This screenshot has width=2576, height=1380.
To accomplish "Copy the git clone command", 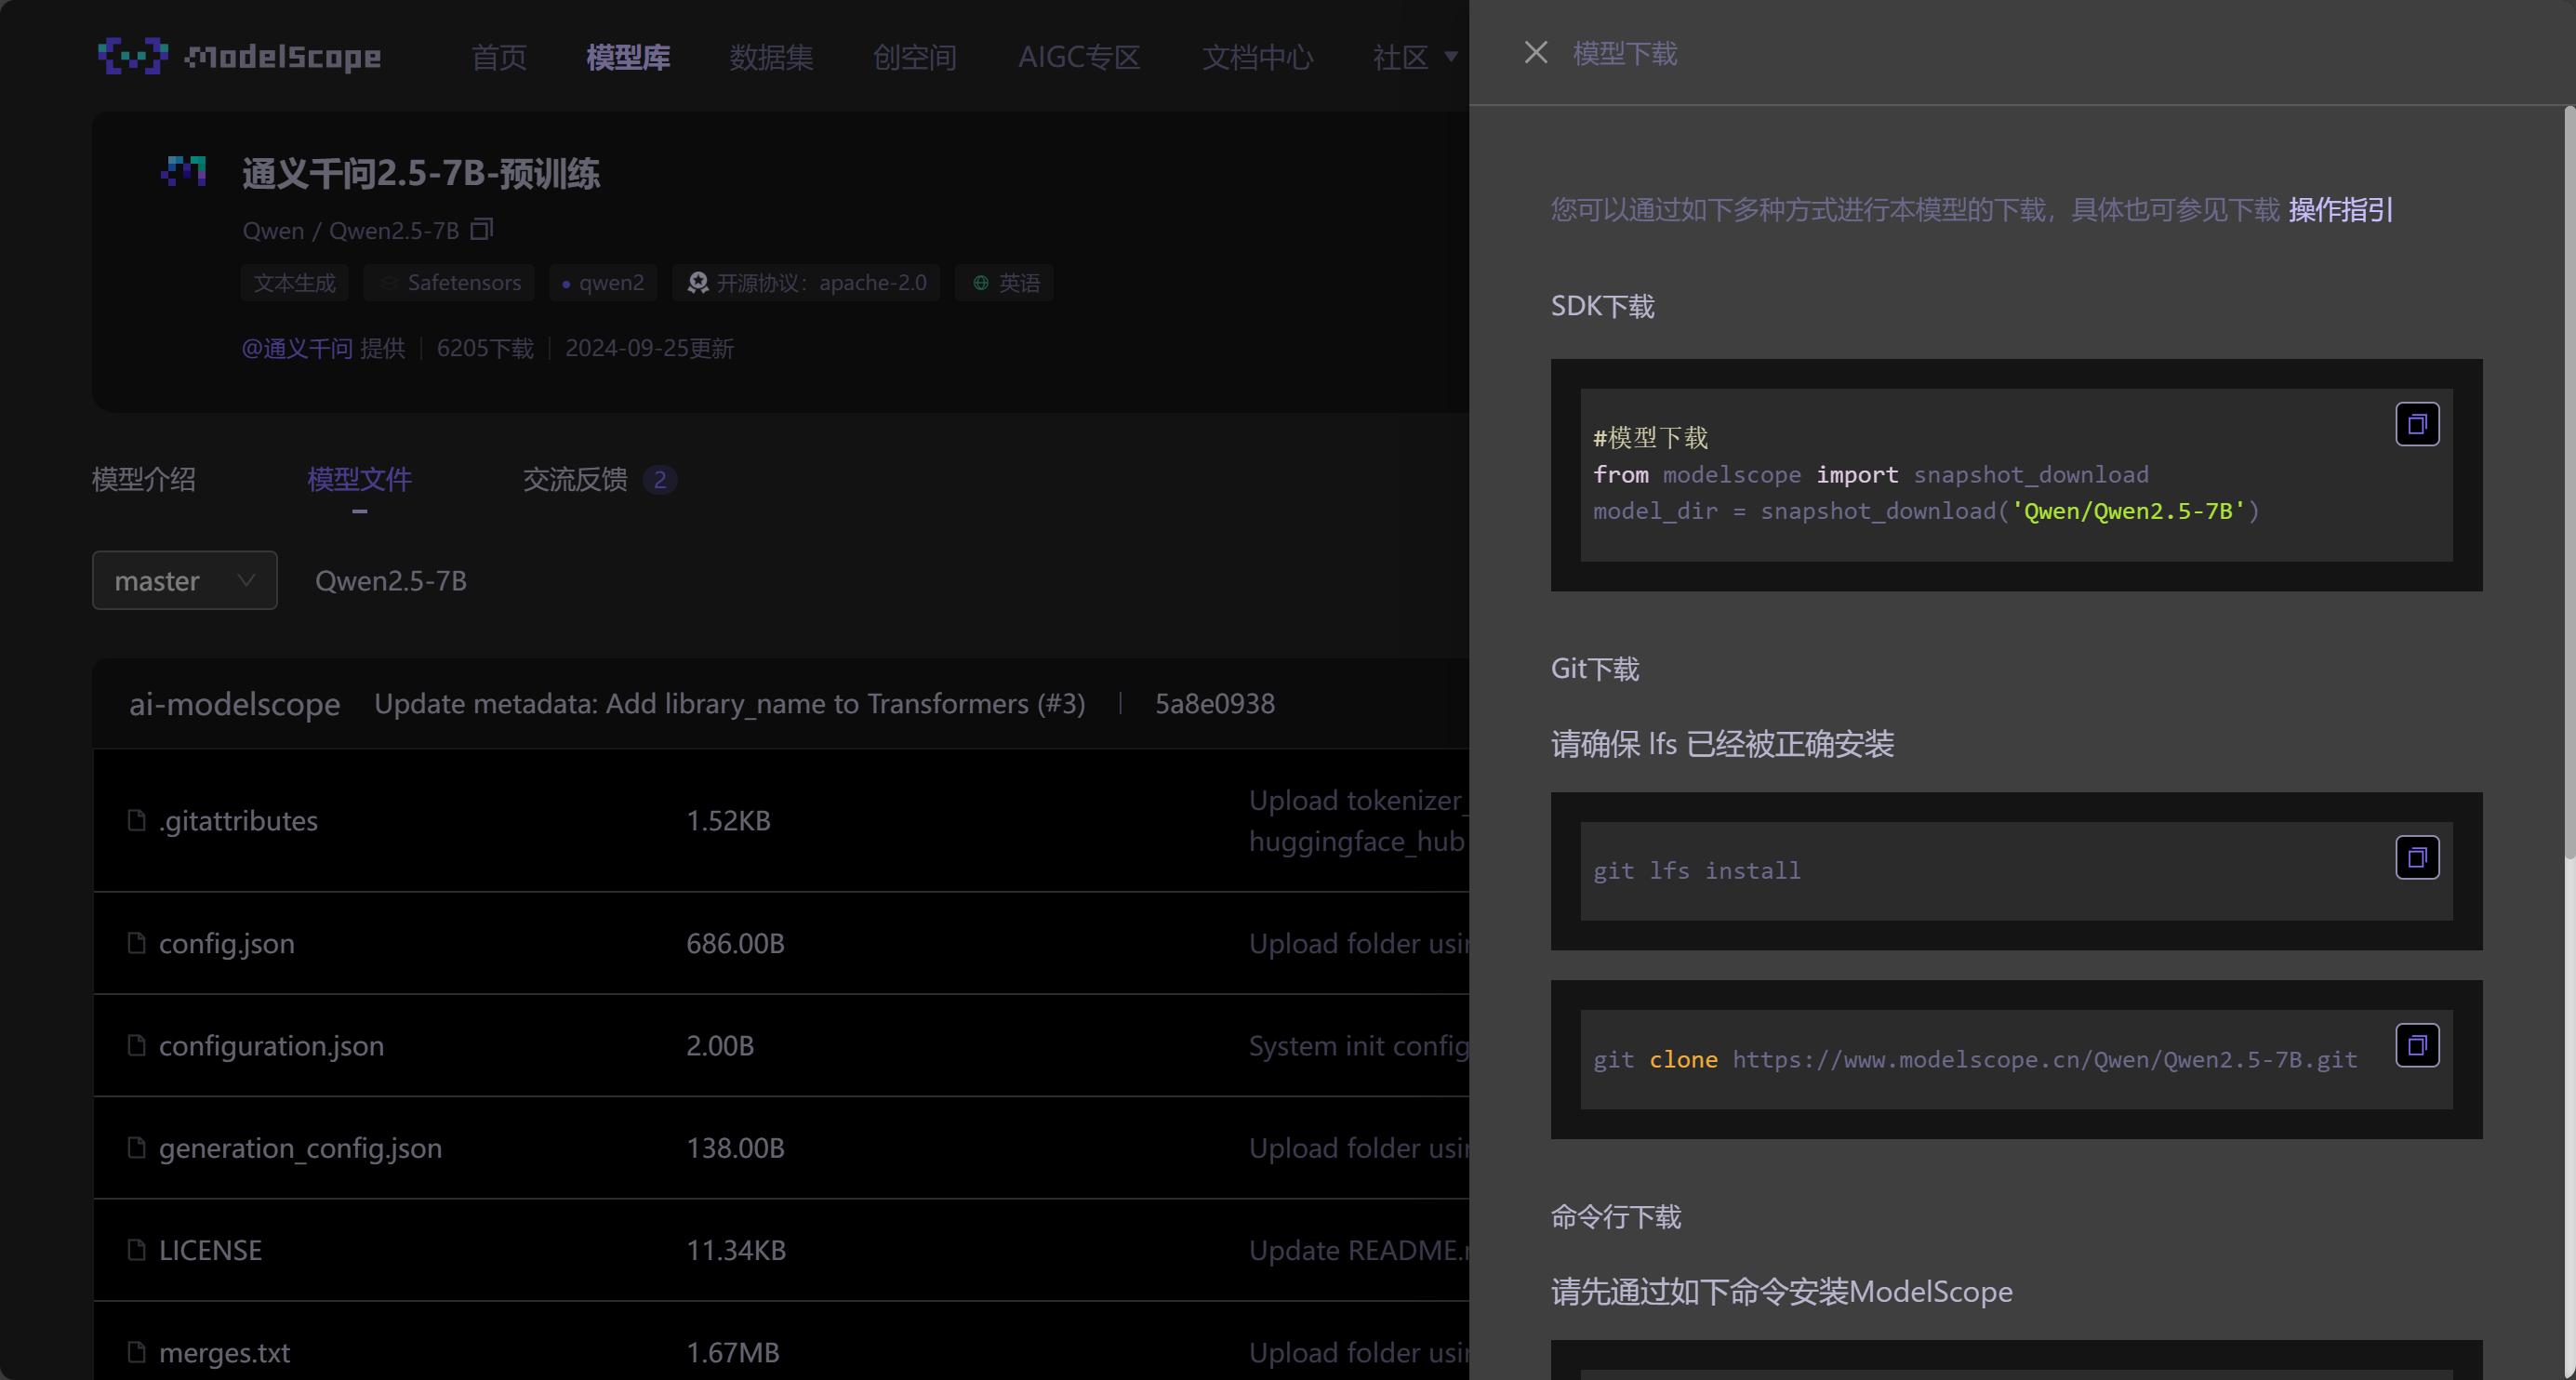I will click(x=2416, y=1045).
